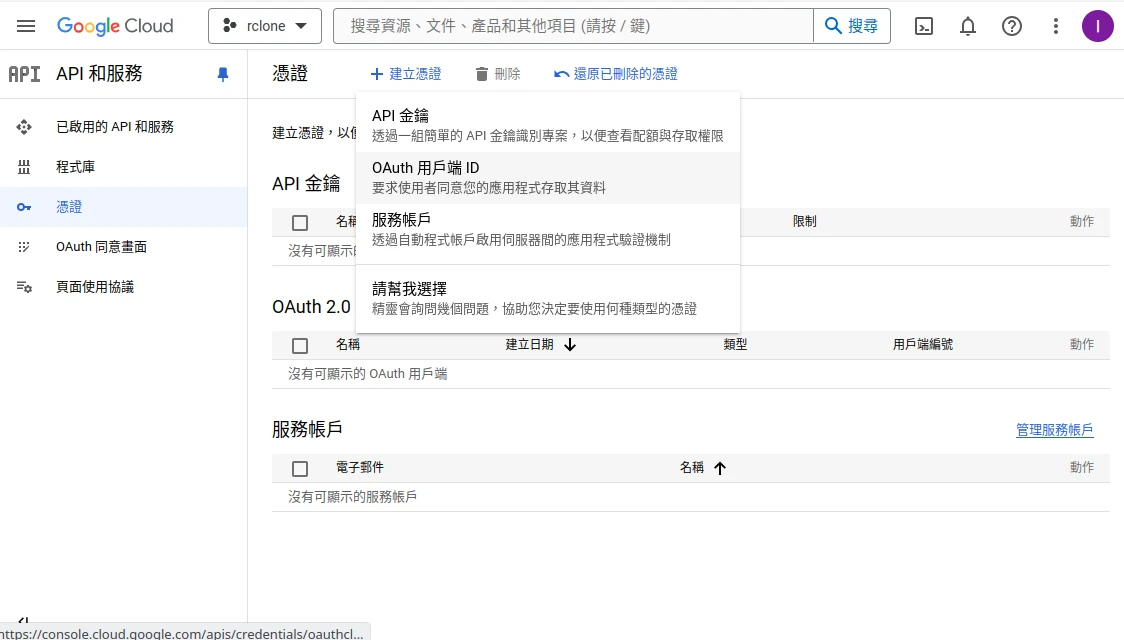1124x640 pixels.
Task: Toggle select-all checkbox in OAuth 2.0 table
Action: (300, 345)
